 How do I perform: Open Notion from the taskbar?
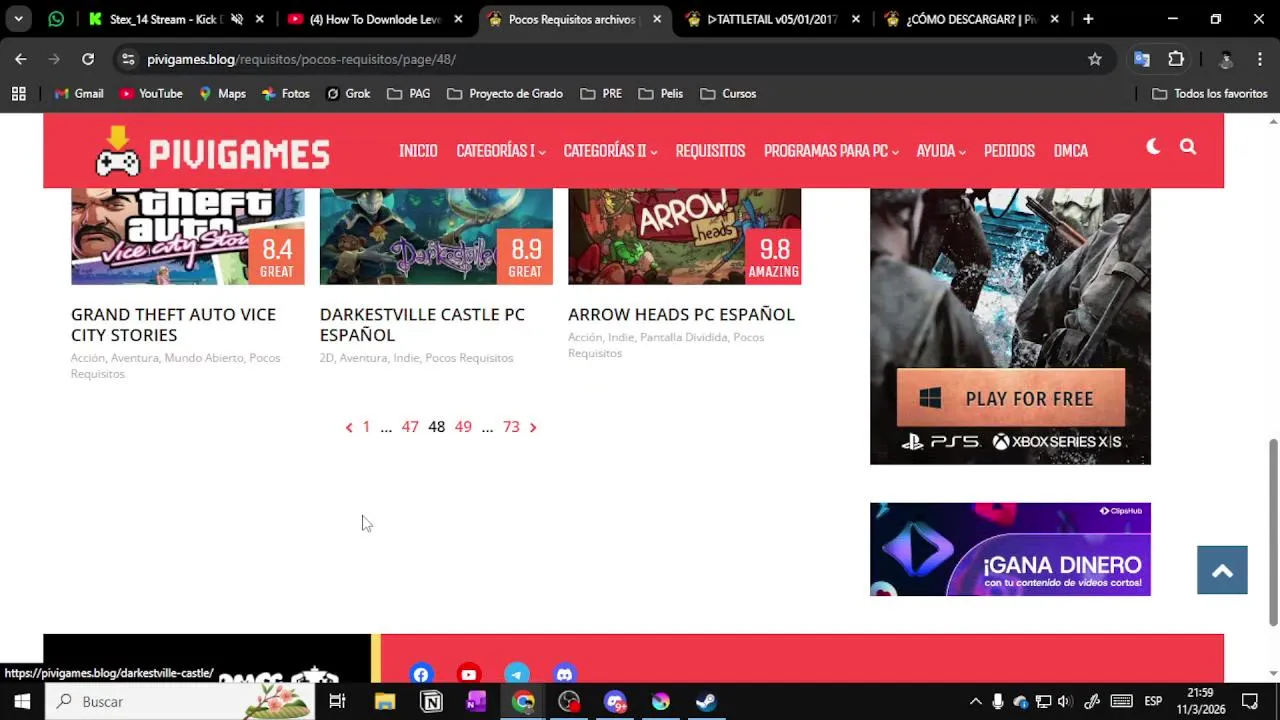431,701
